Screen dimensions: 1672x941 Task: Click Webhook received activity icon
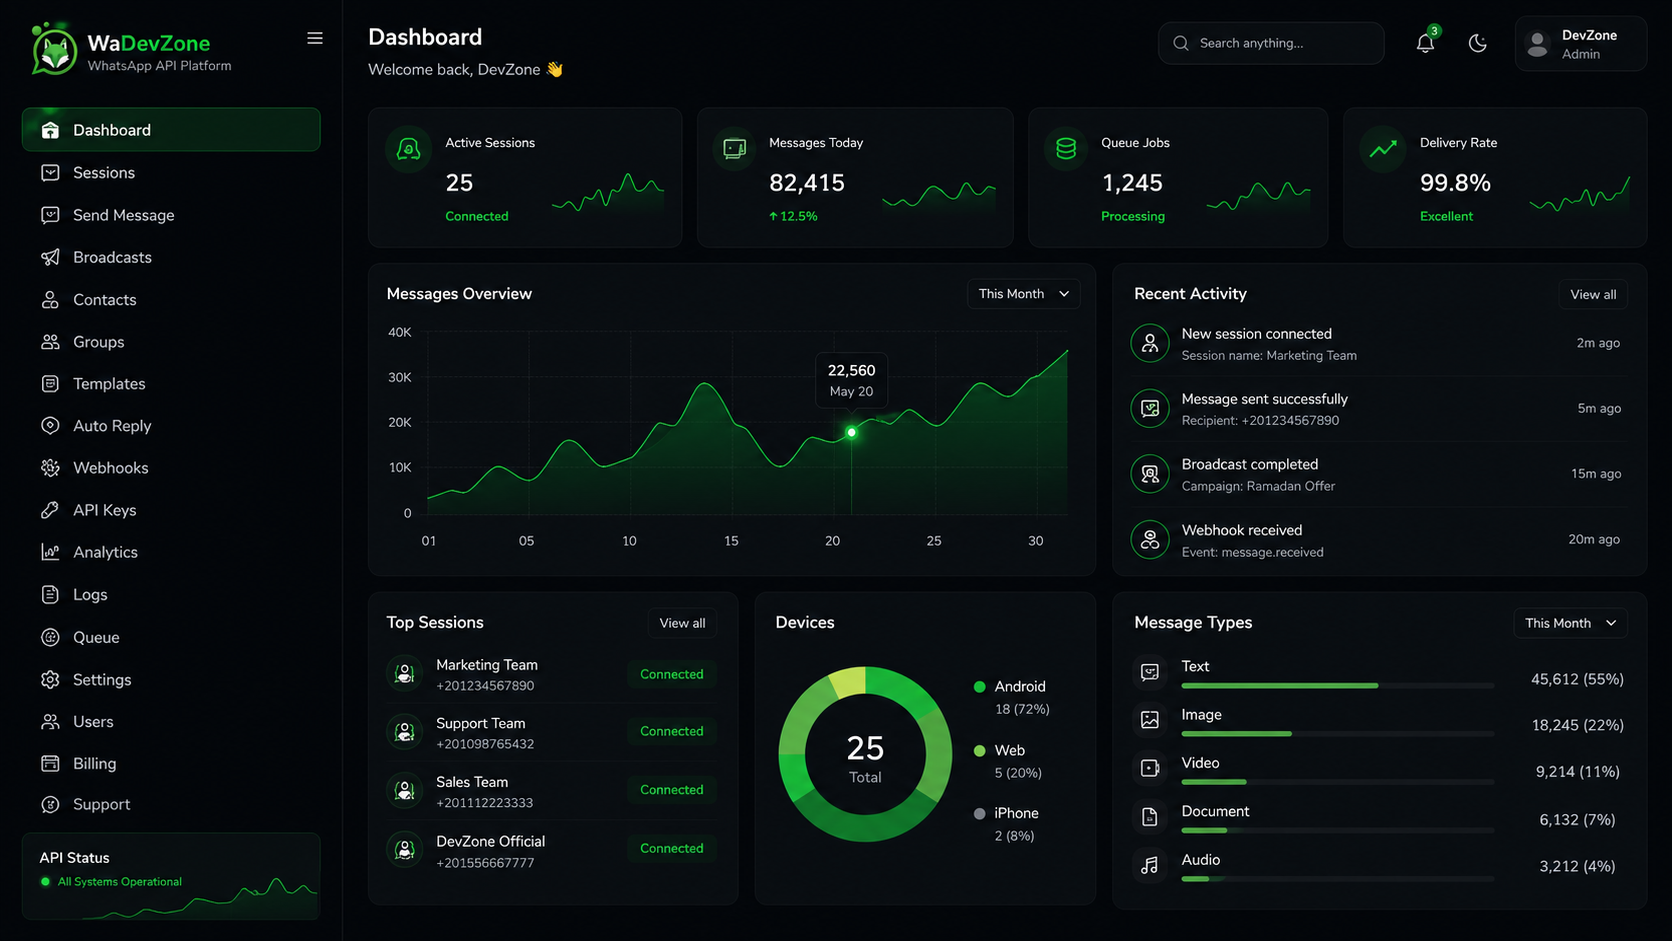(x=1150, y=539)
